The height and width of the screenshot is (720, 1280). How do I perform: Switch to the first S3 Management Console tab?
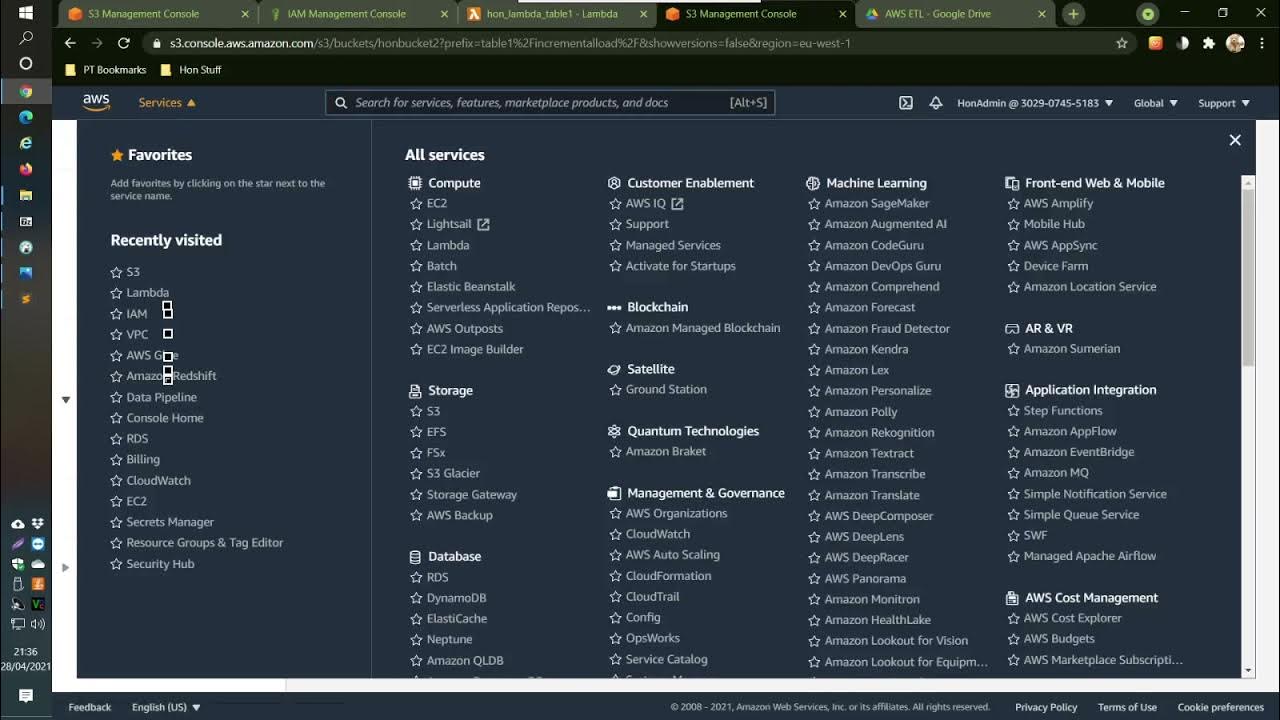(x=157, y=14)
